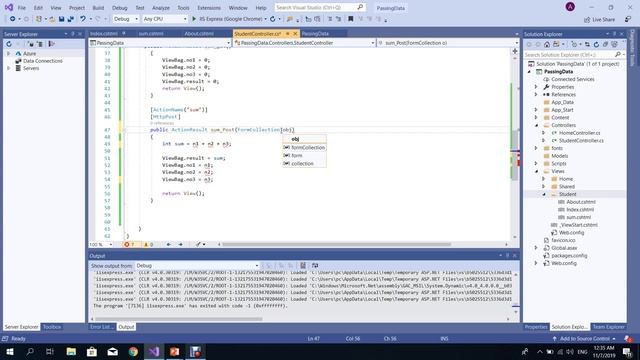Pin the Index.cshtml tab

click(x=124, y=33)
